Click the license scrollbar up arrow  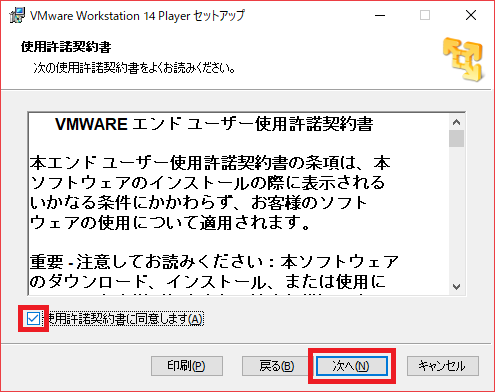pyautogui.click(x=456, y=122)
